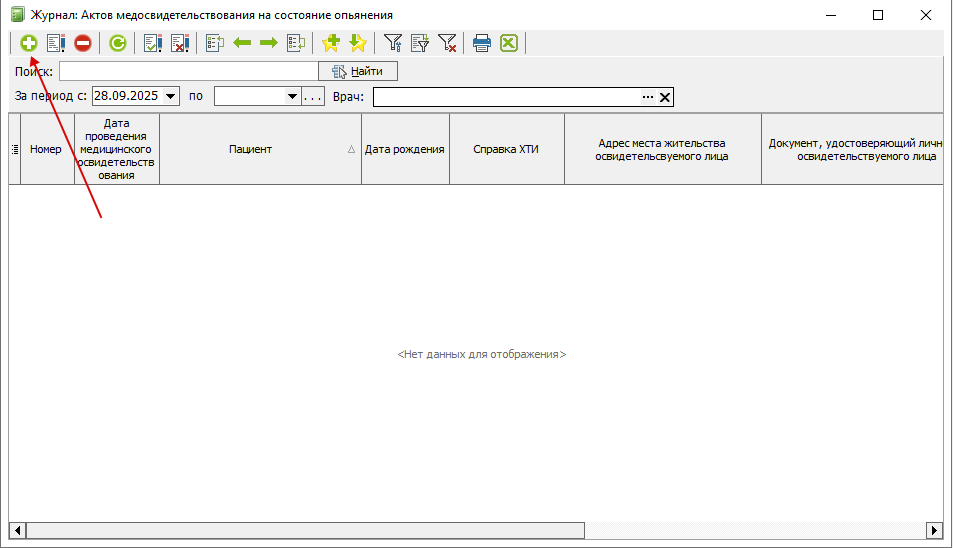Click the green right arrow icon
Viewport: 953px width, 548px height.
click(x=268, y=43)
